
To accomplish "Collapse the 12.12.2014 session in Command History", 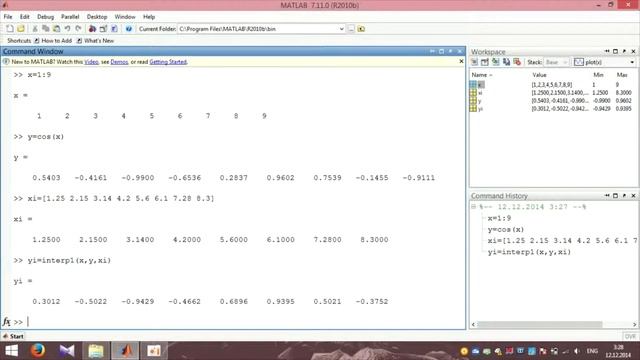I will [473, 207].
